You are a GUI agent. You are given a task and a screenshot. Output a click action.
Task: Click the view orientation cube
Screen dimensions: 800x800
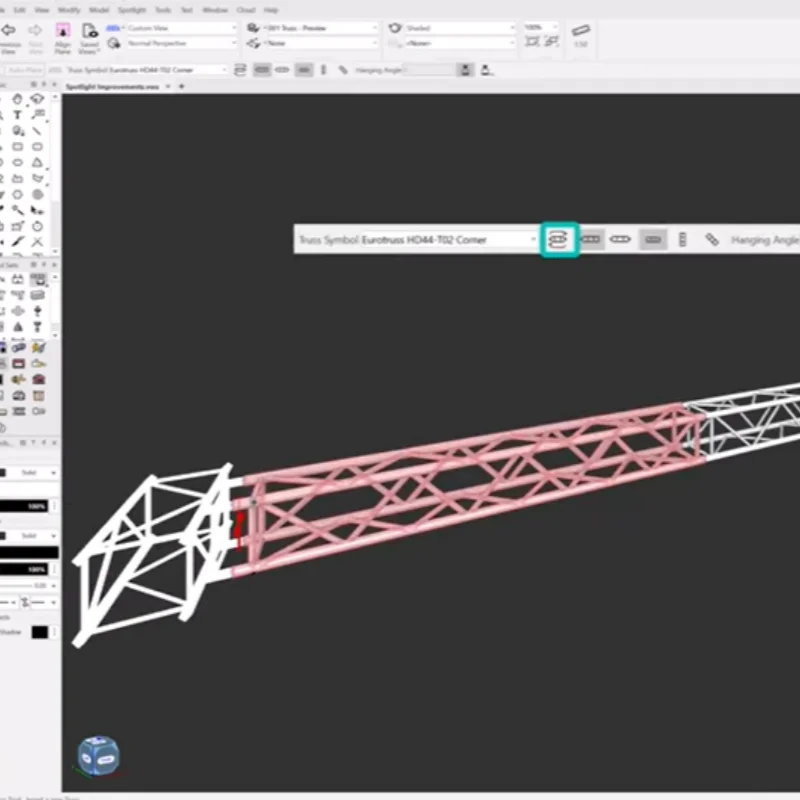[98, 756]
